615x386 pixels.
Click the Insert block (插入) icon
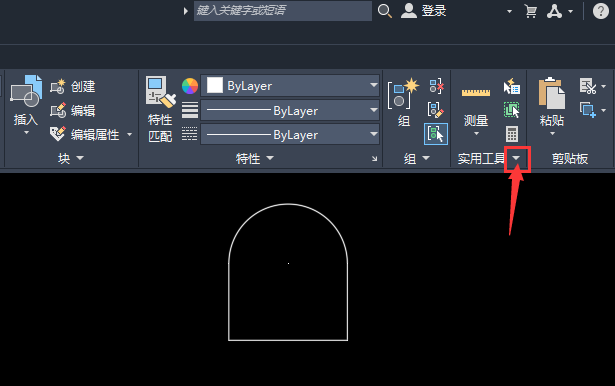(26, 91)
